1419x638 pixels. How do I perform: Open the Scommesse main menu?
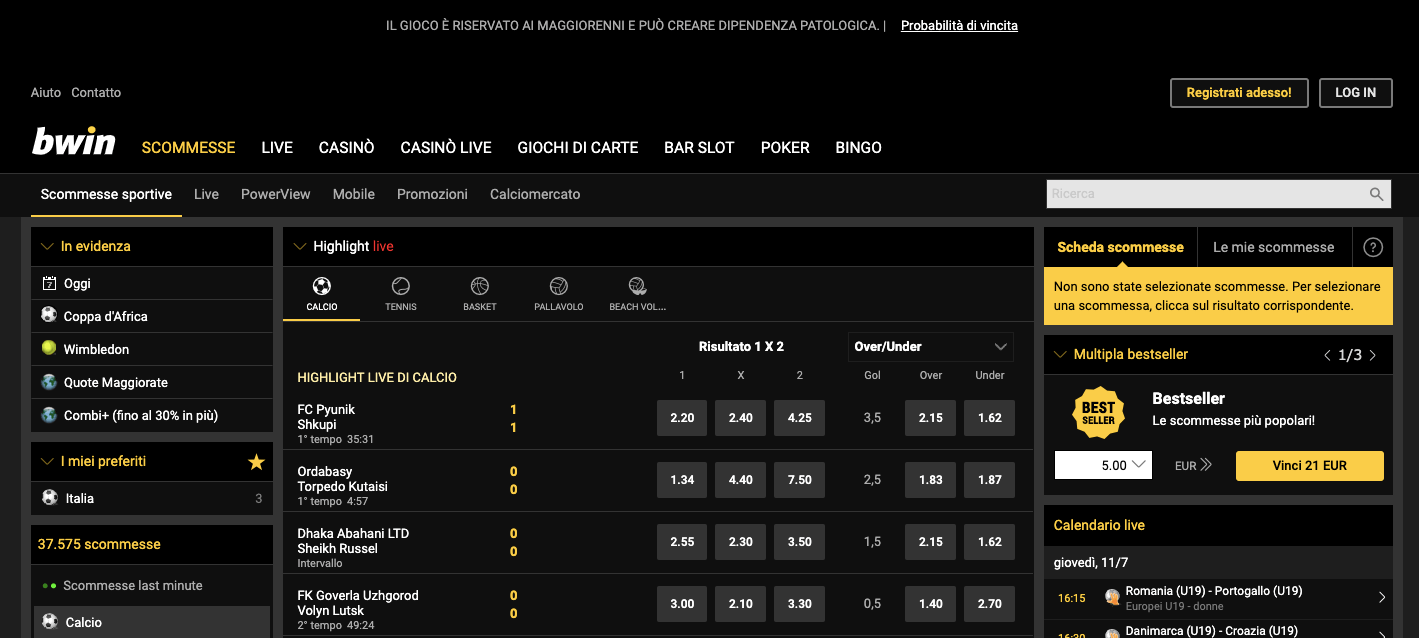pos(188,147)
